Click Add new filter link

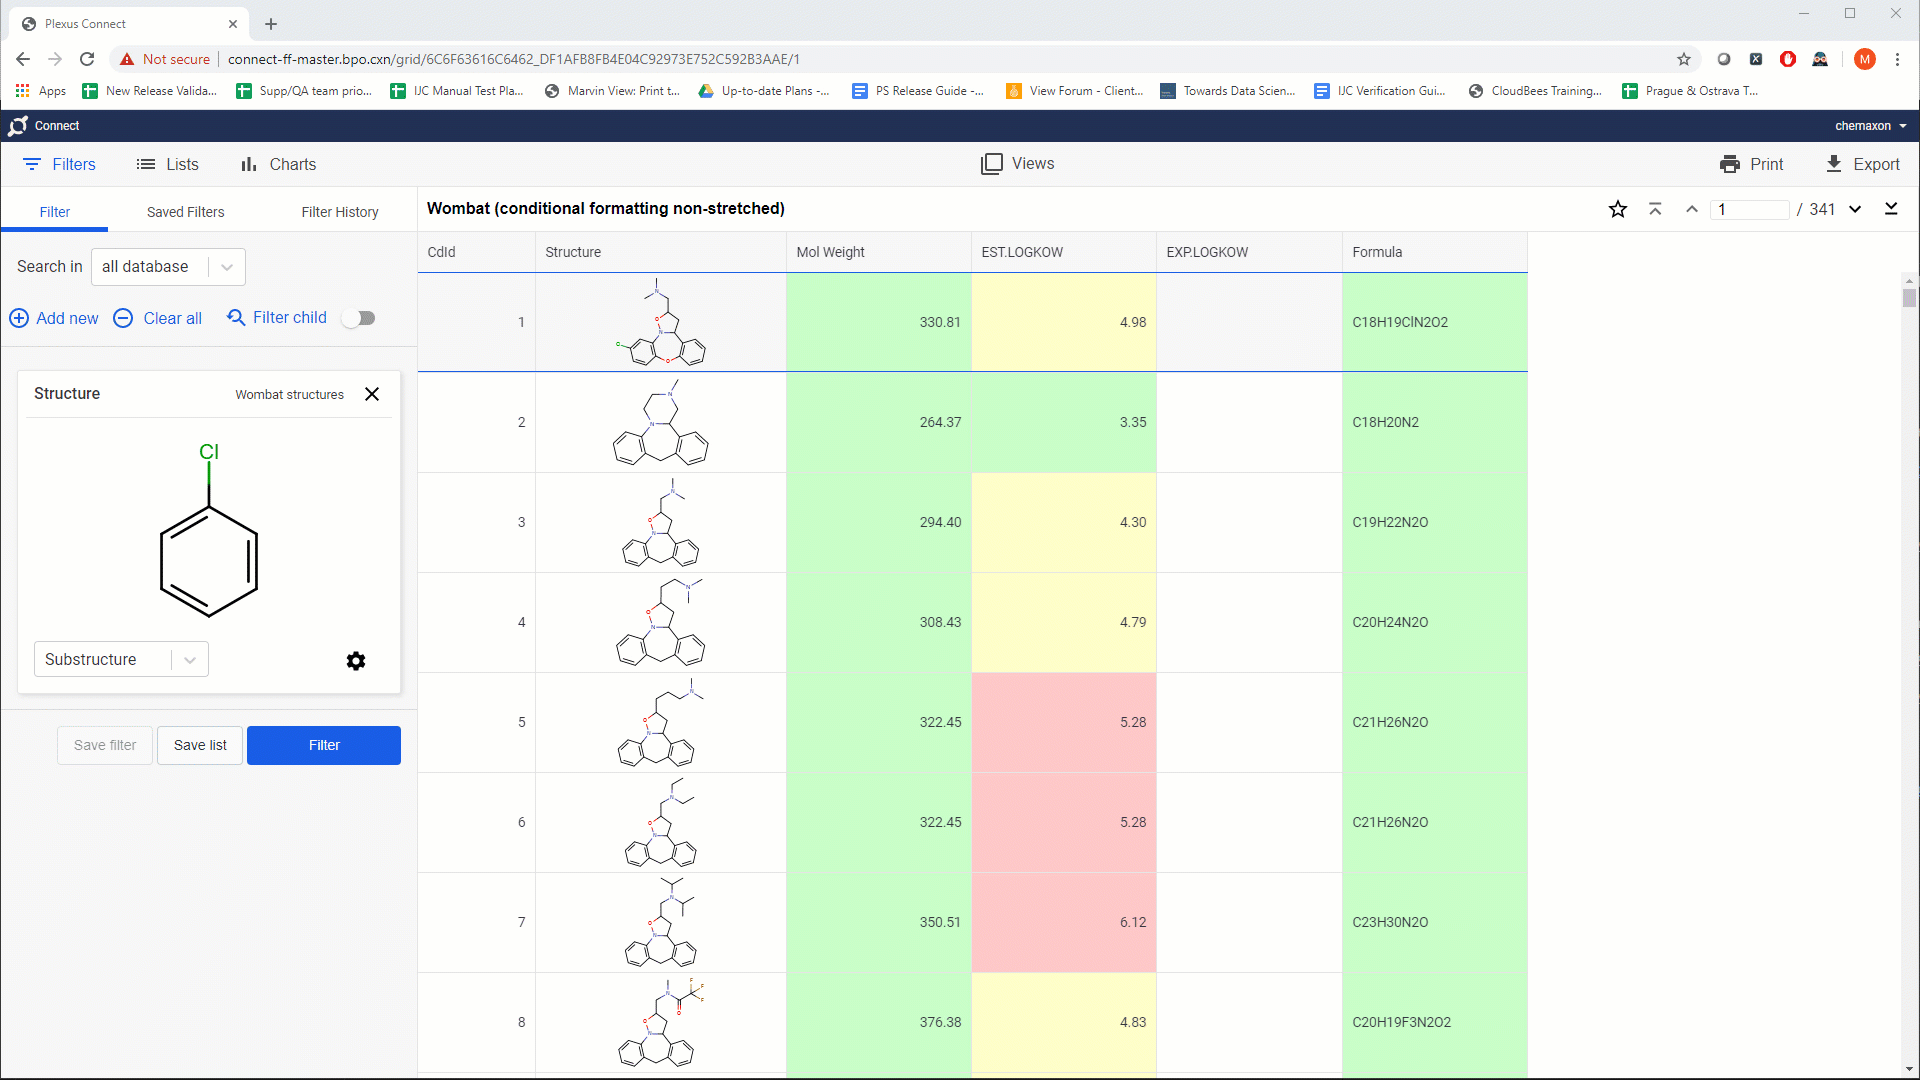[x=54, y=318]
